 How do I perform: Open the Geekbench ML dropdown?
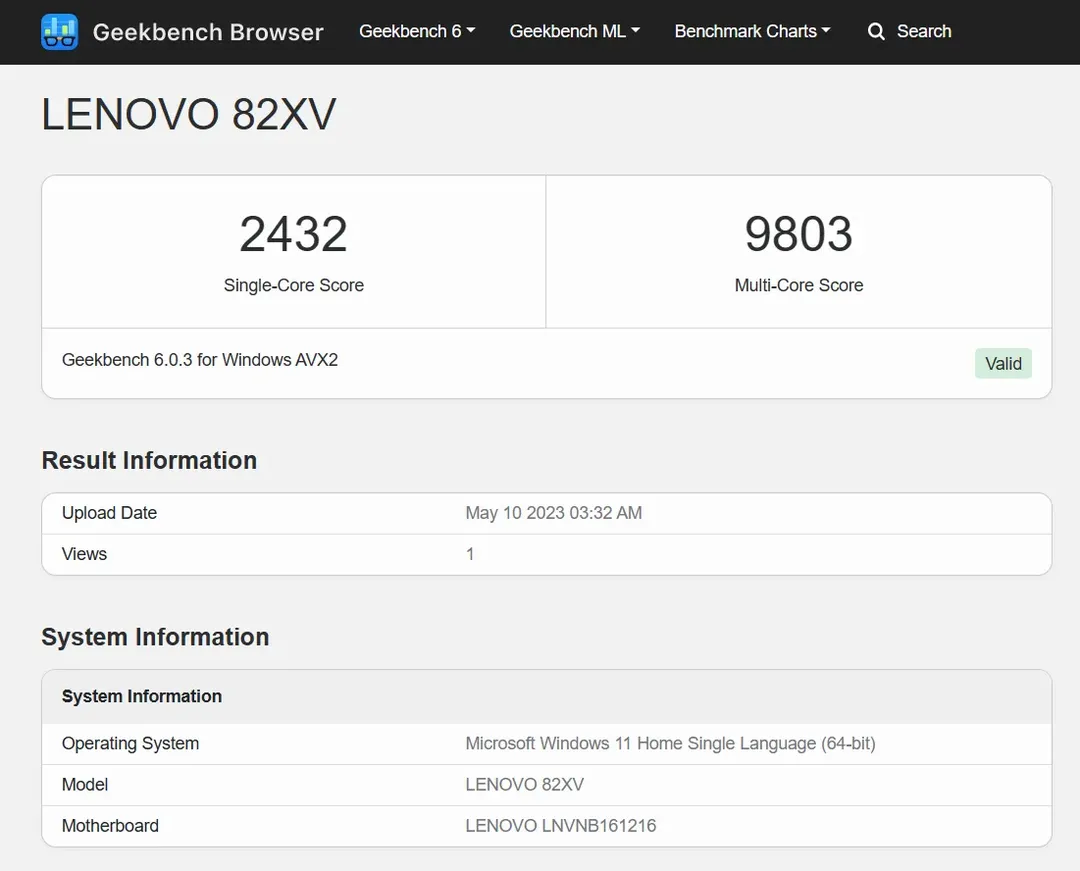(574, 31)
